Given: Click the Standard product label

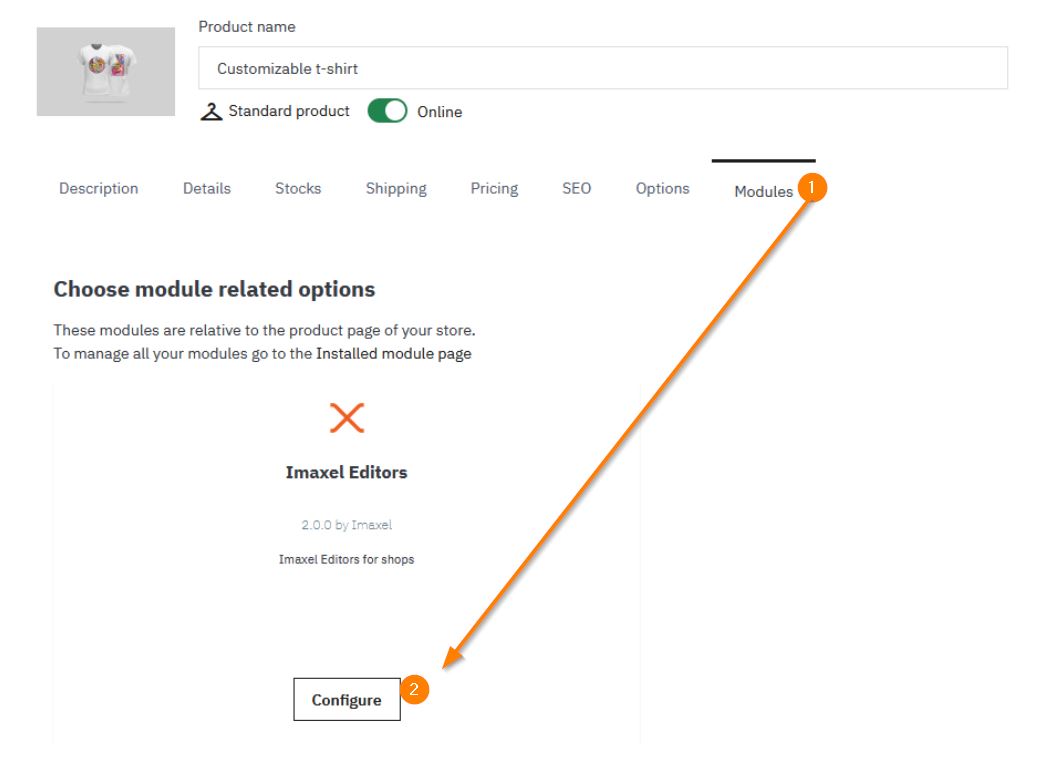Looking at the screenshot, I should [289, 111].
